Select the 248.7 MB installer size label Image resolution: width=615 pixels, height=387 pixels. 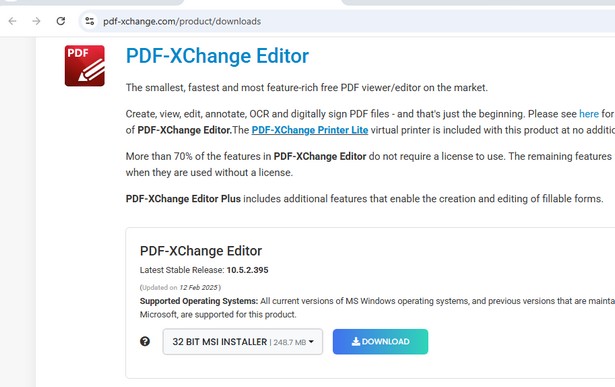coord(289,342)
